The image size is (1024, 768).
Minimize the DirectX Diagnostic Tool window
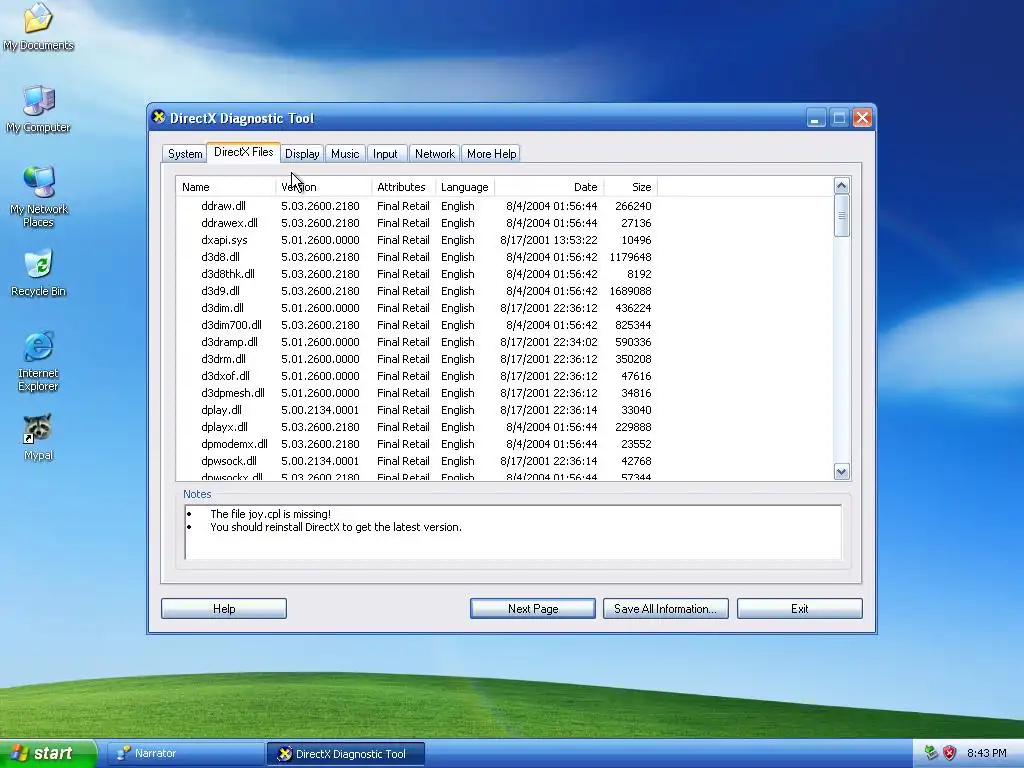(x=816, y=118)
